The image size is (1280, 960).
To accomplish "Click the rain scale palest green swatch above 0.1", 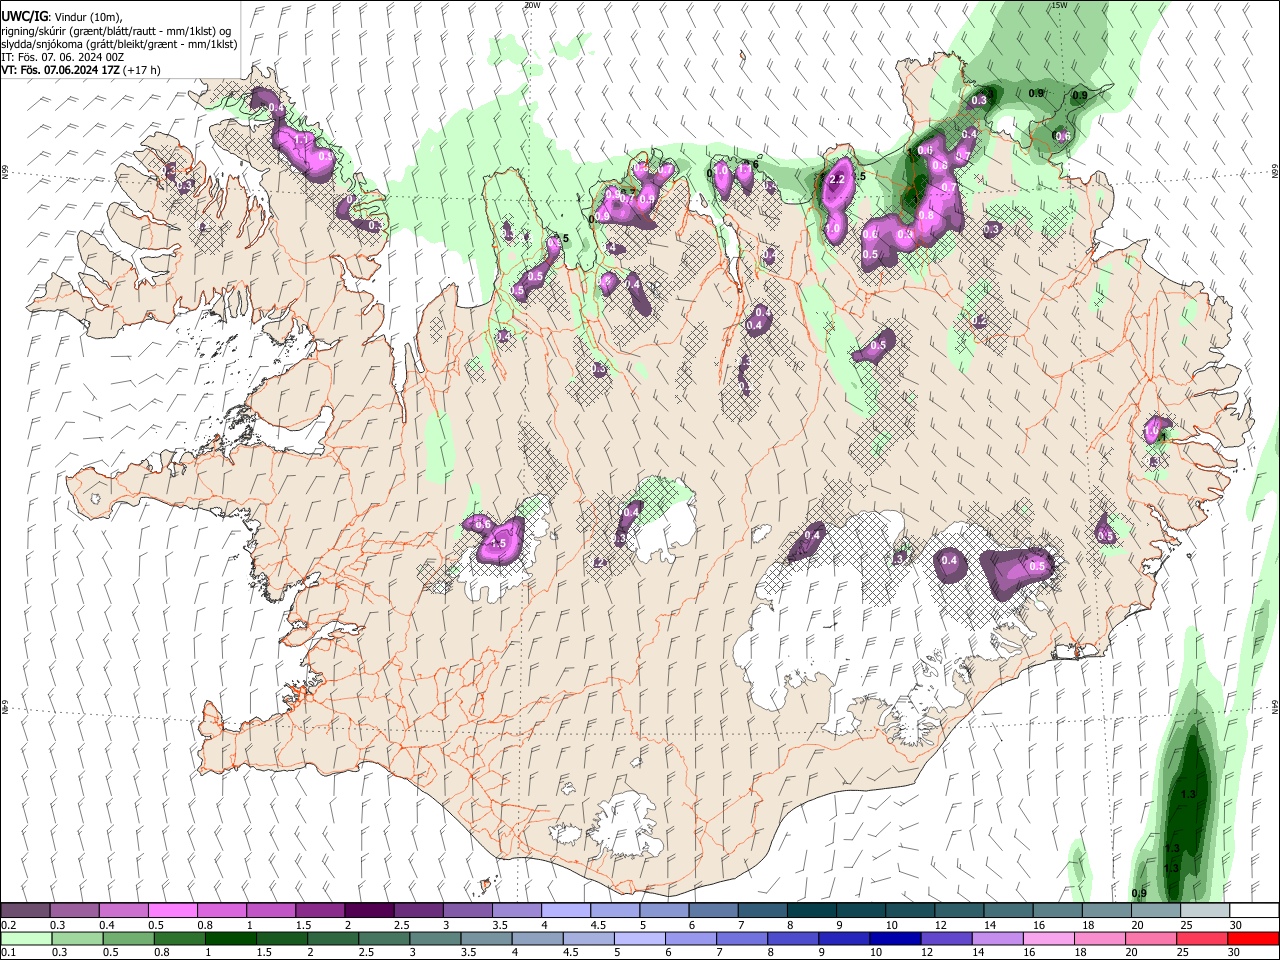I will (x=26, y=938).
